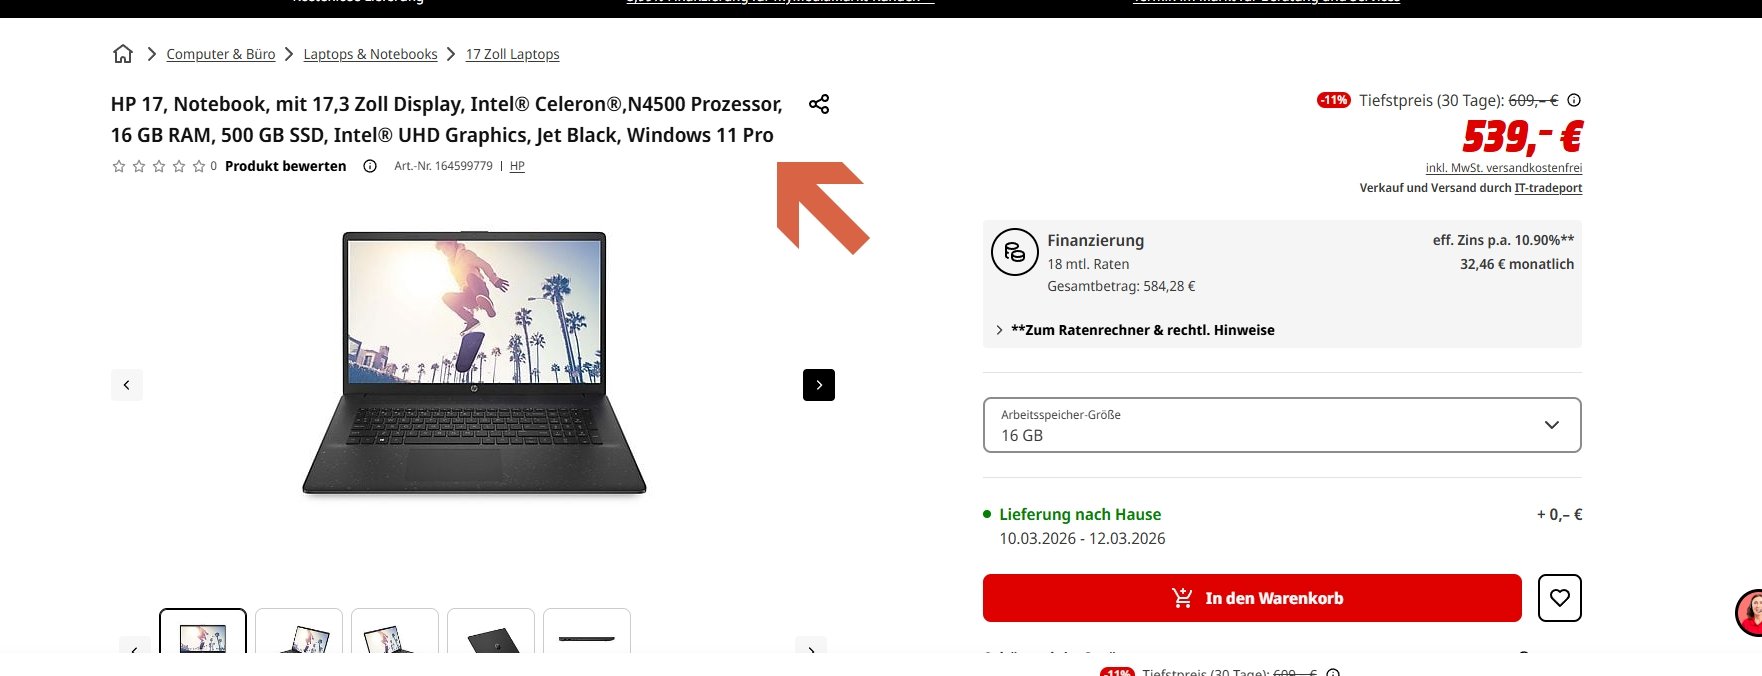1762x676 pixels.
Task: Click info icon beside Tiefstpreis 609 €
Action: coord(1574,100)
